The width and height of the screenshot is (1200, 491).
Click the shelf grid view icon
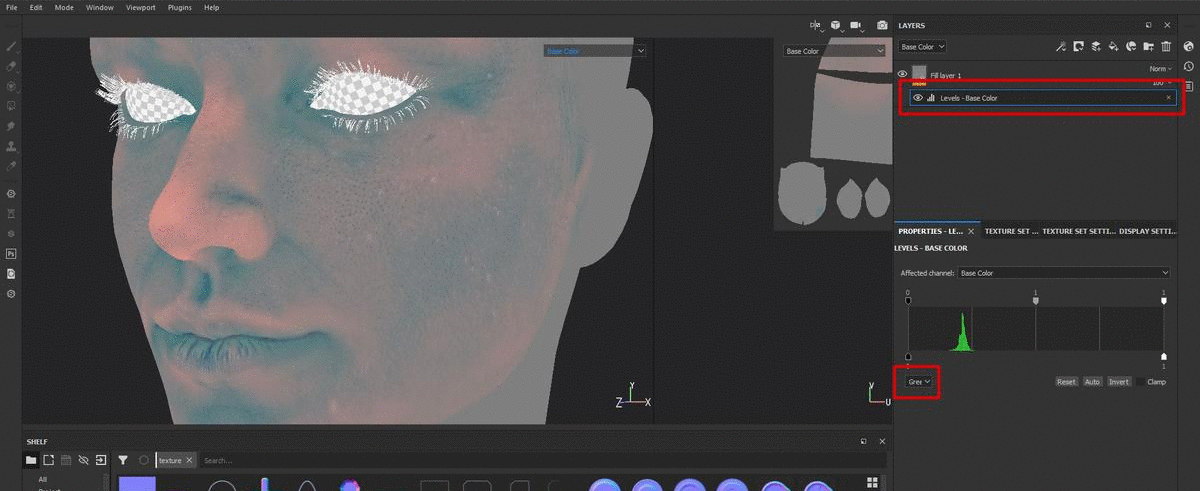tap(872, 483)
